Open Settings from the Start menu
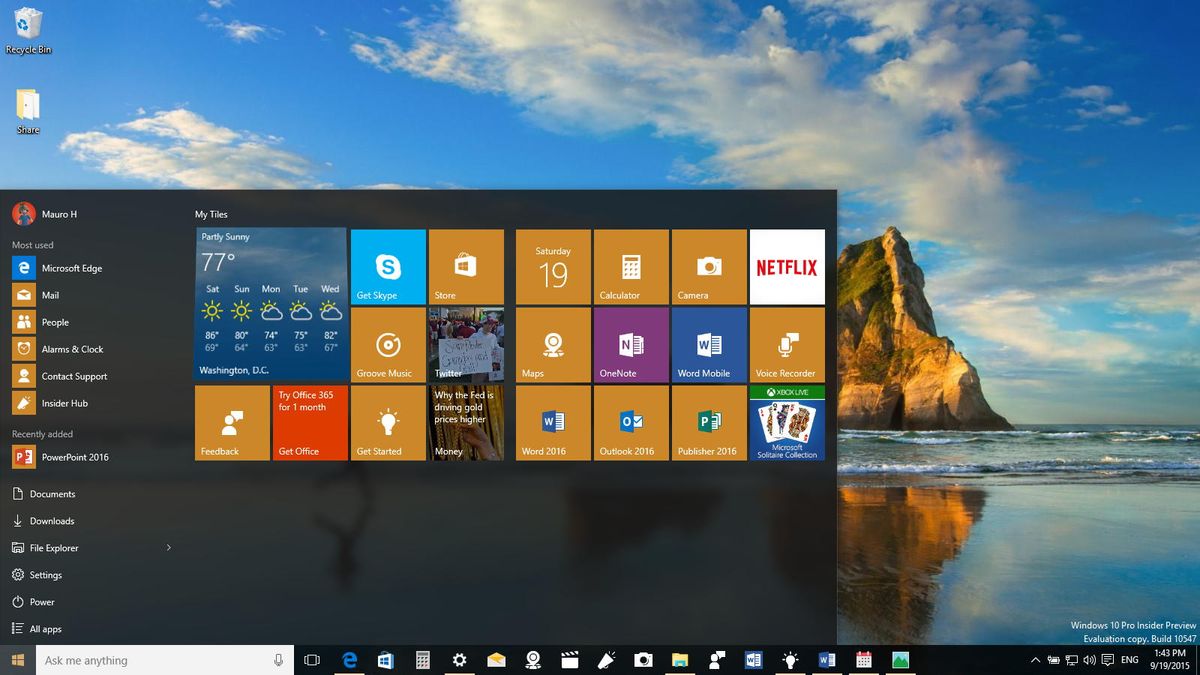The image size is (1200, 675). (45, 574)
